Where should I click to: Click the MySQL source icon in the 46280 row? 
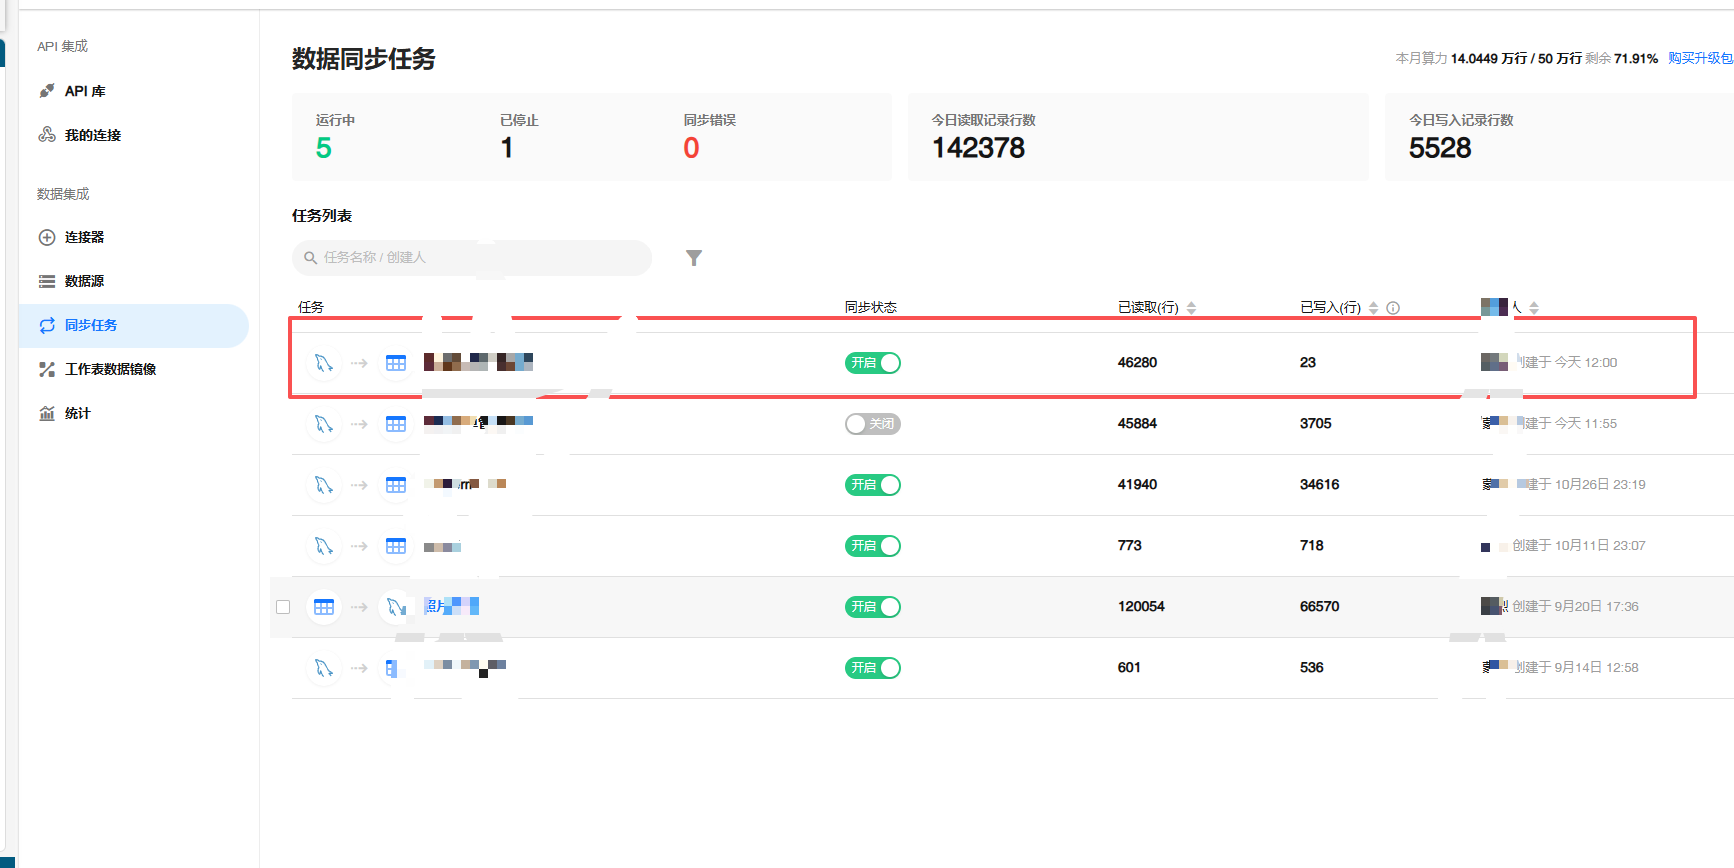click(323, 363)
